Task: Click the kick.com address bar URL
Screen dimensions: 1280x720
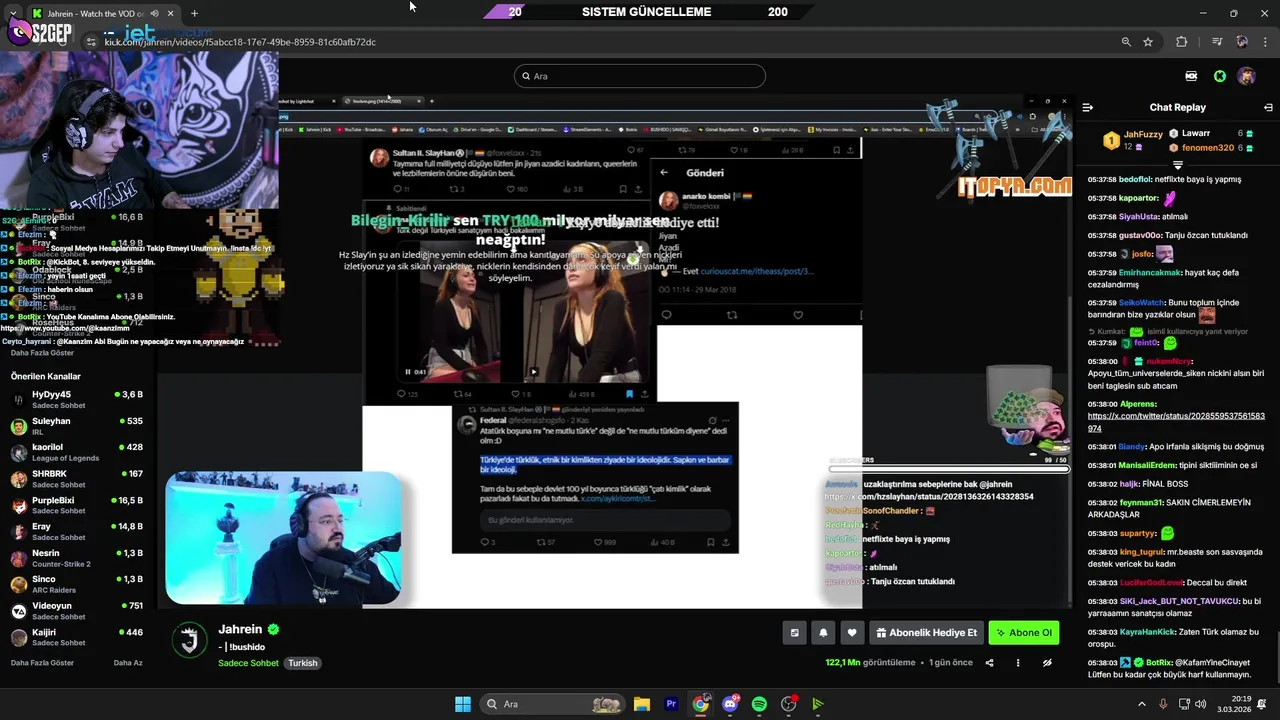Action: 240,42
